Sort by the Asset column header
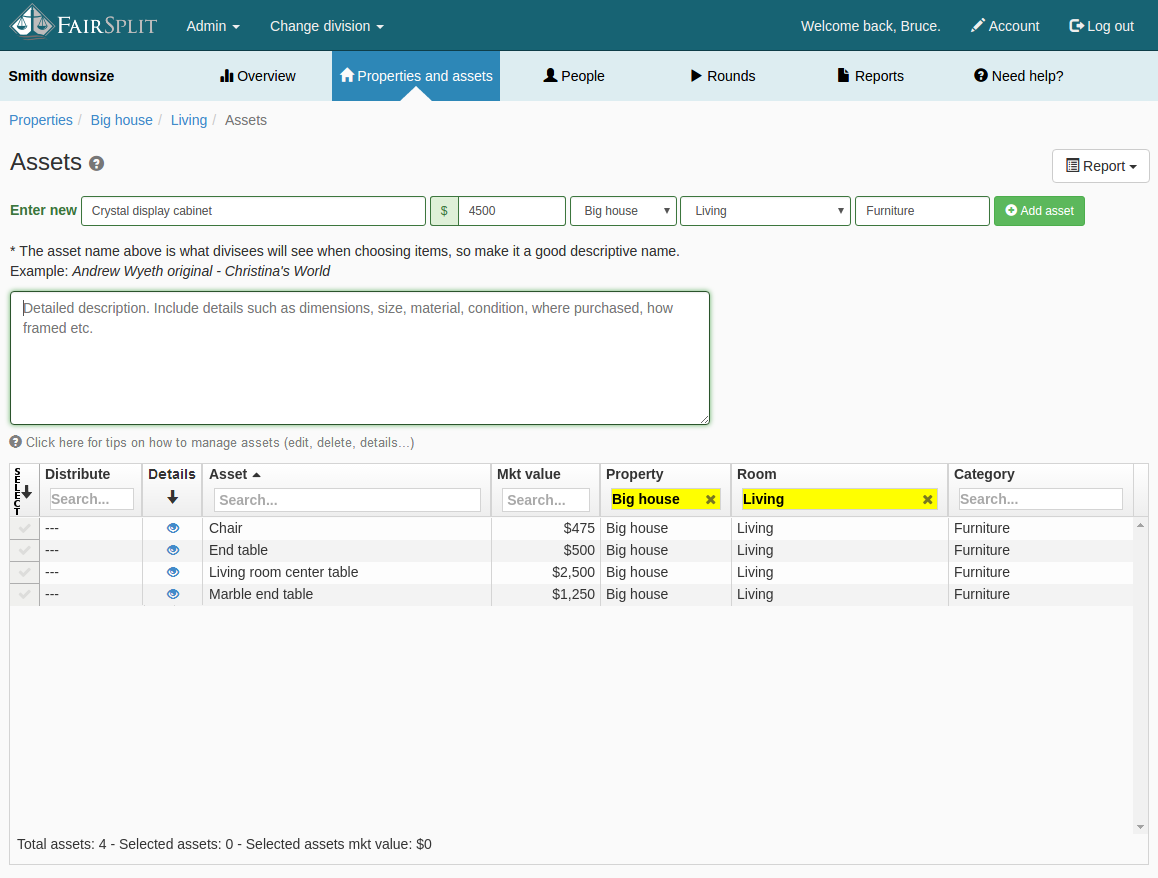 [234, 474]
